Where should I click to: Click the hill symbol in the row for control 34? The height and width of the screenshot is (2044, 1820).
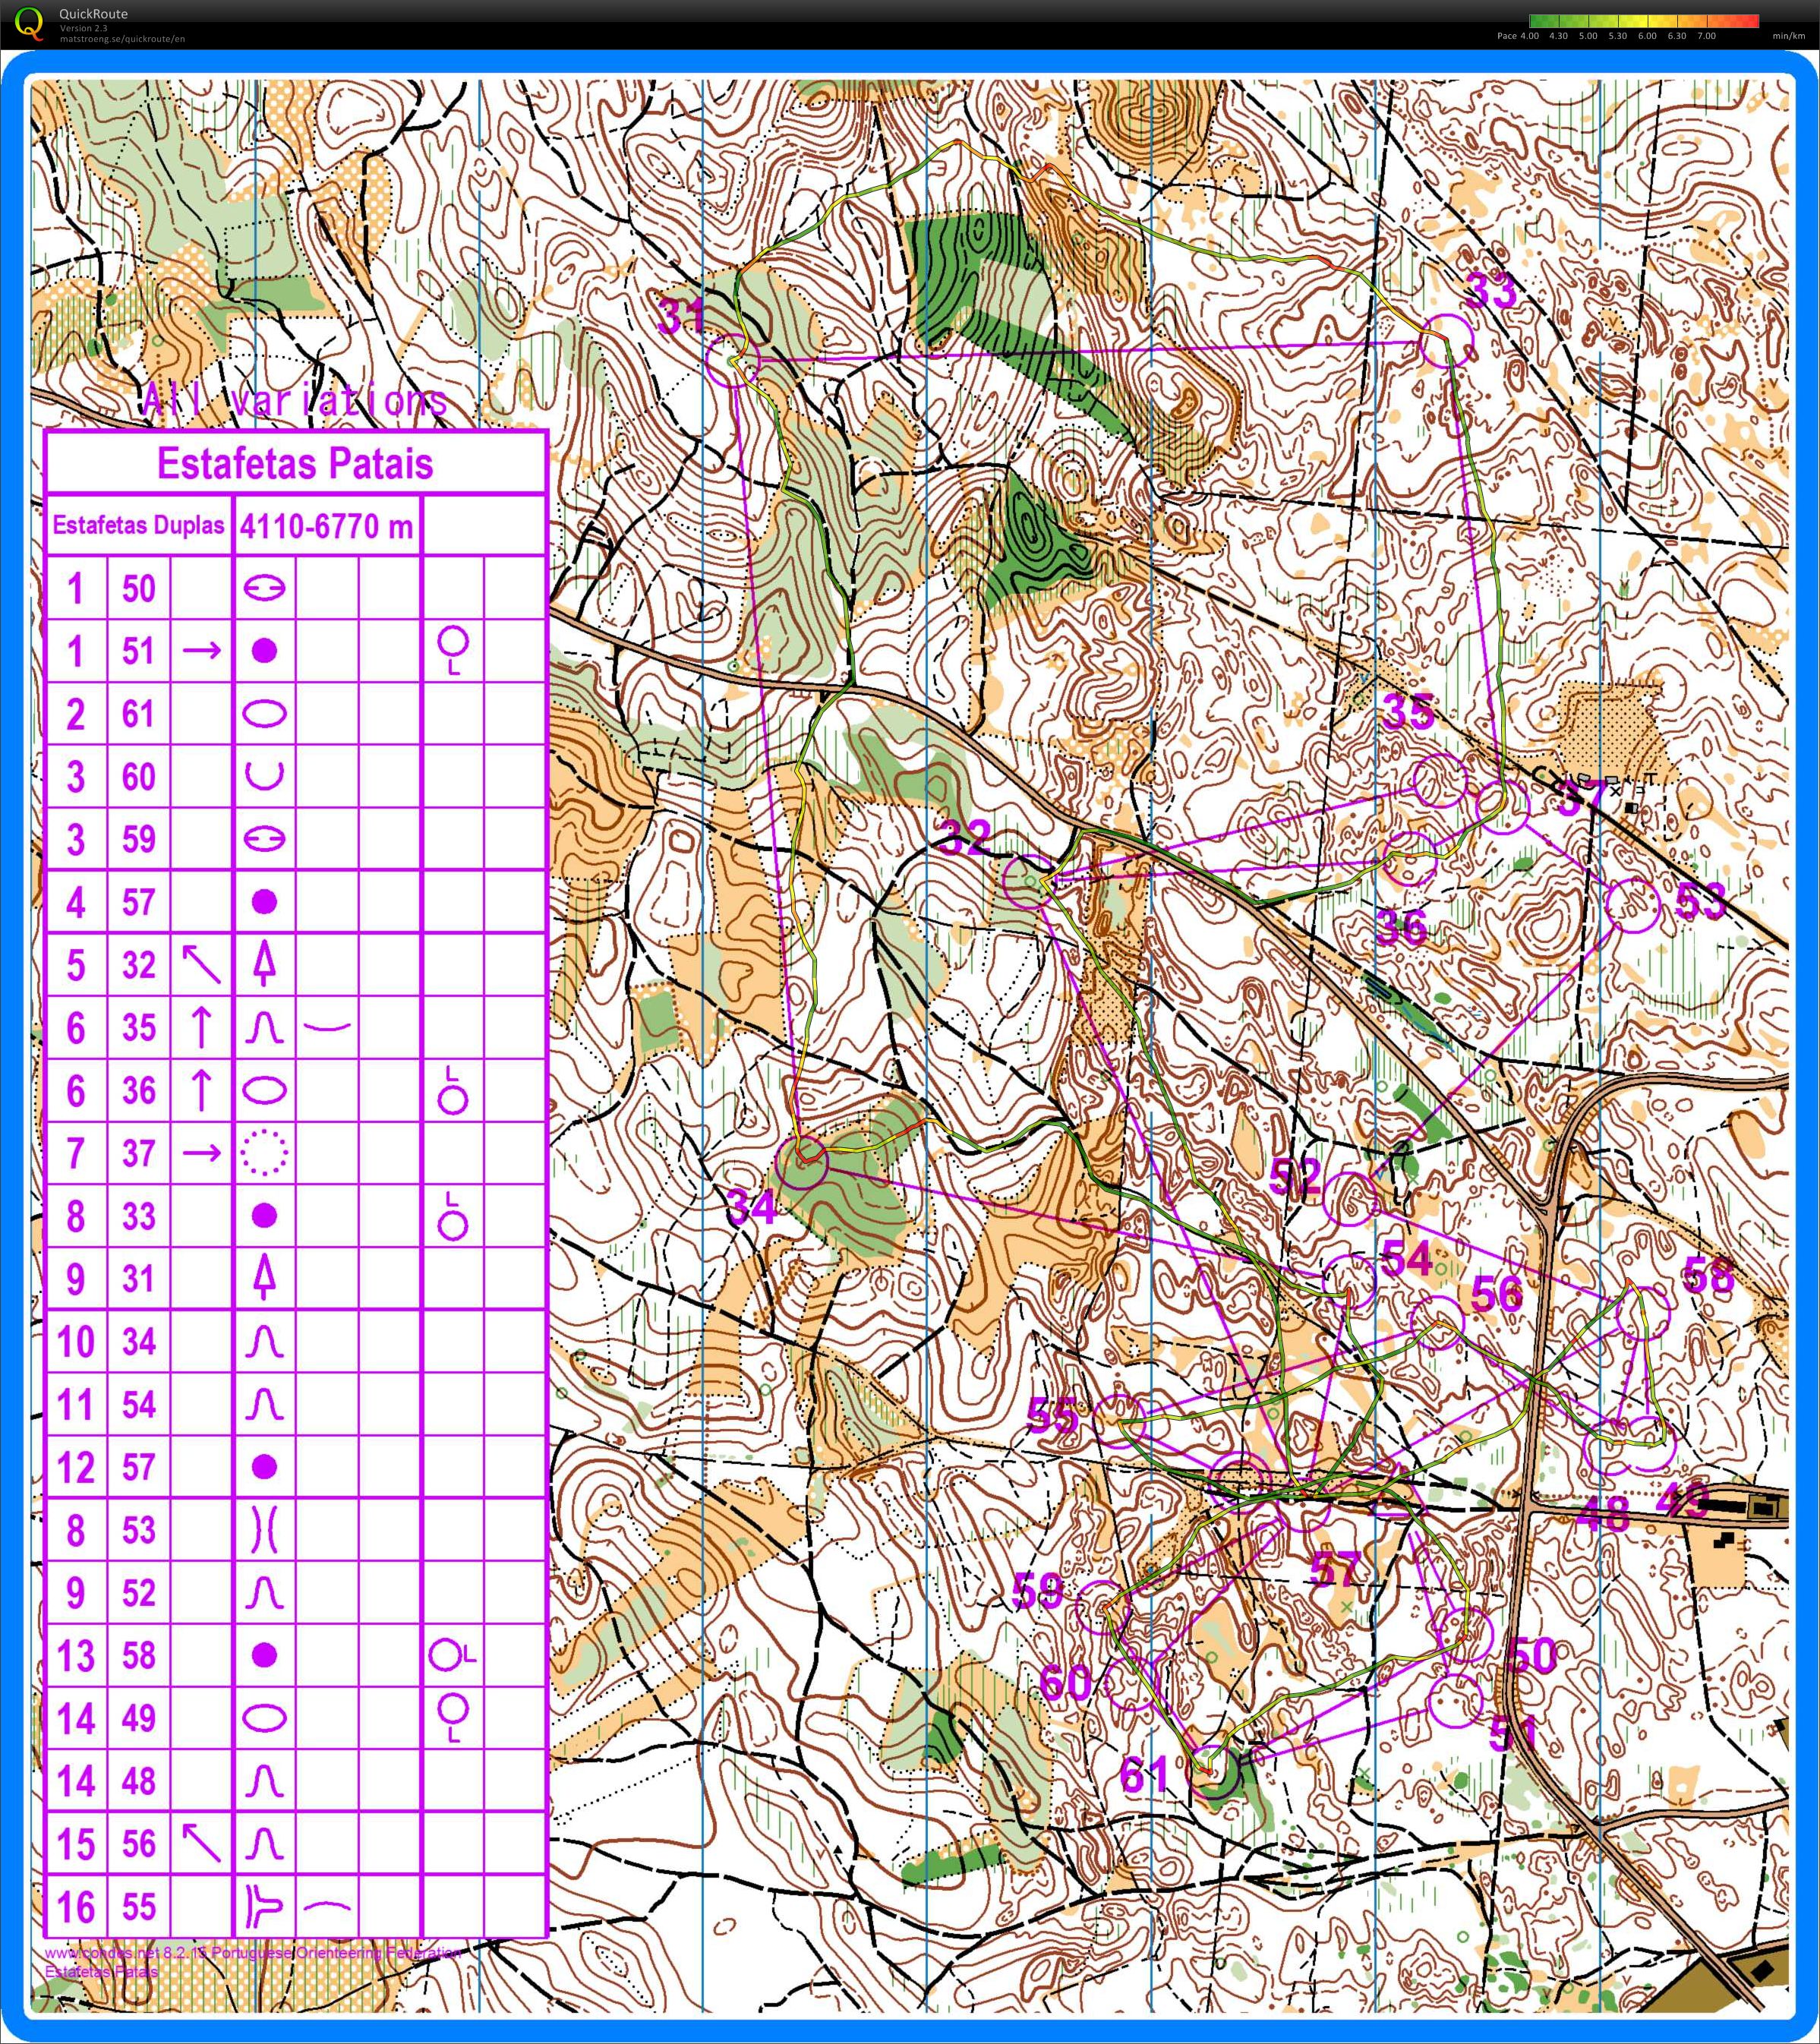click(x=264, y=1342)
